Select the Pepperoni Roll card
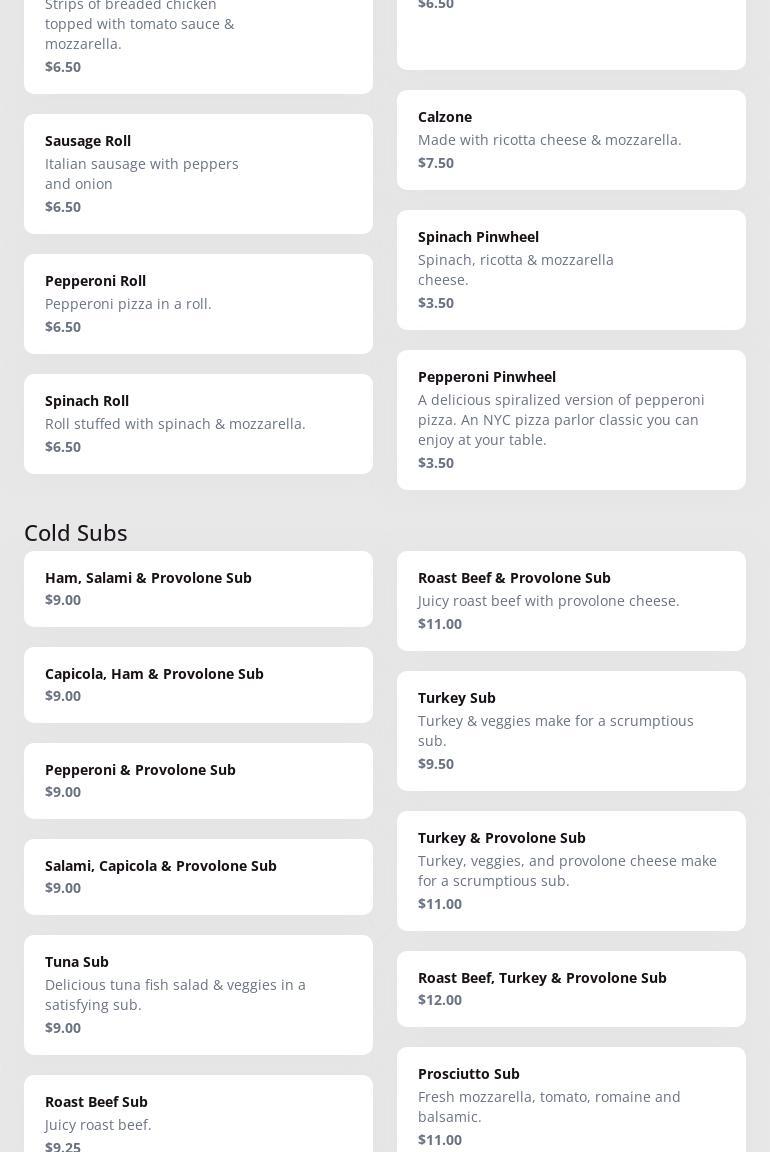 [198, 304]
